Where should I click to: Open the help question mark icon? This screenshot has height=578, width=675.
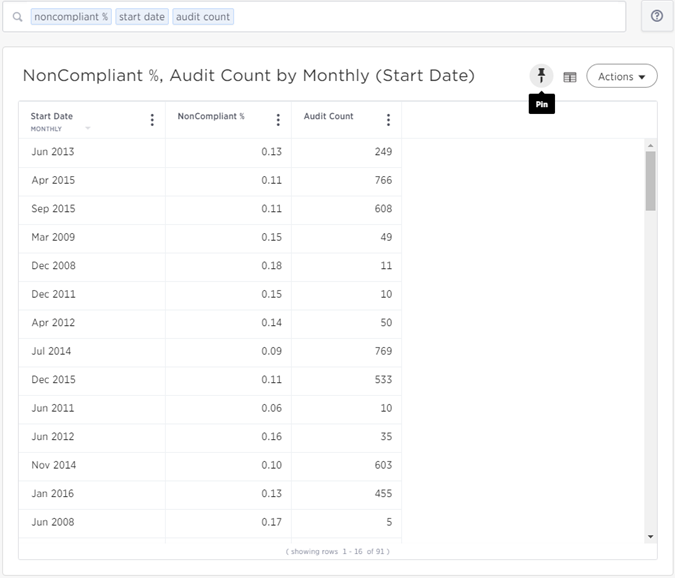point(656,16)
